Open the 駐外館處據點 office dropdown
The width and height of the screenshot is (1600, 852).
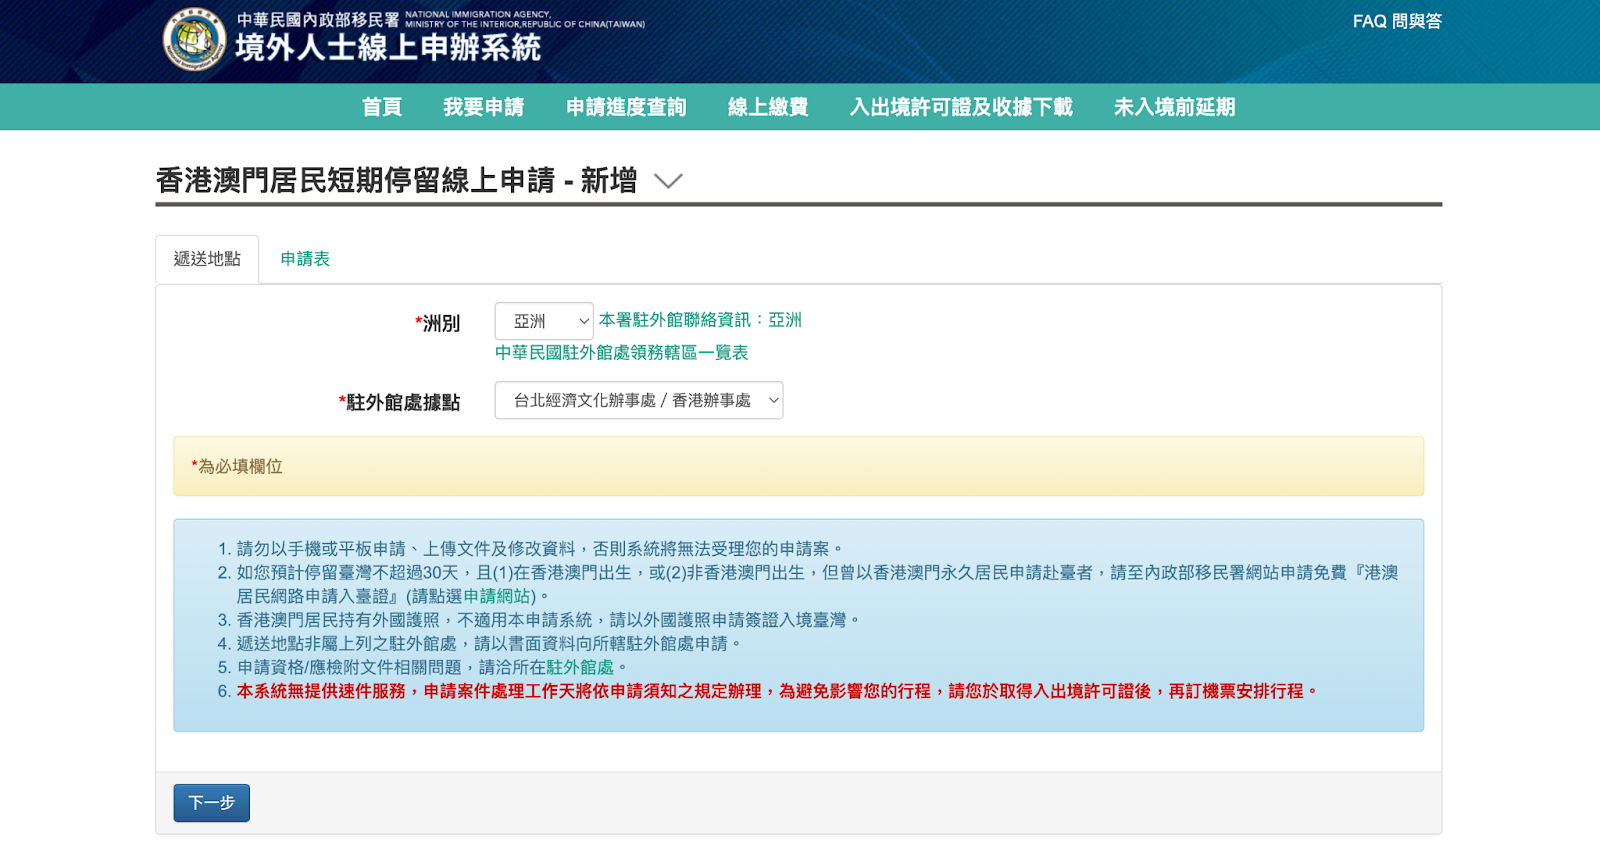coord(638,400)
